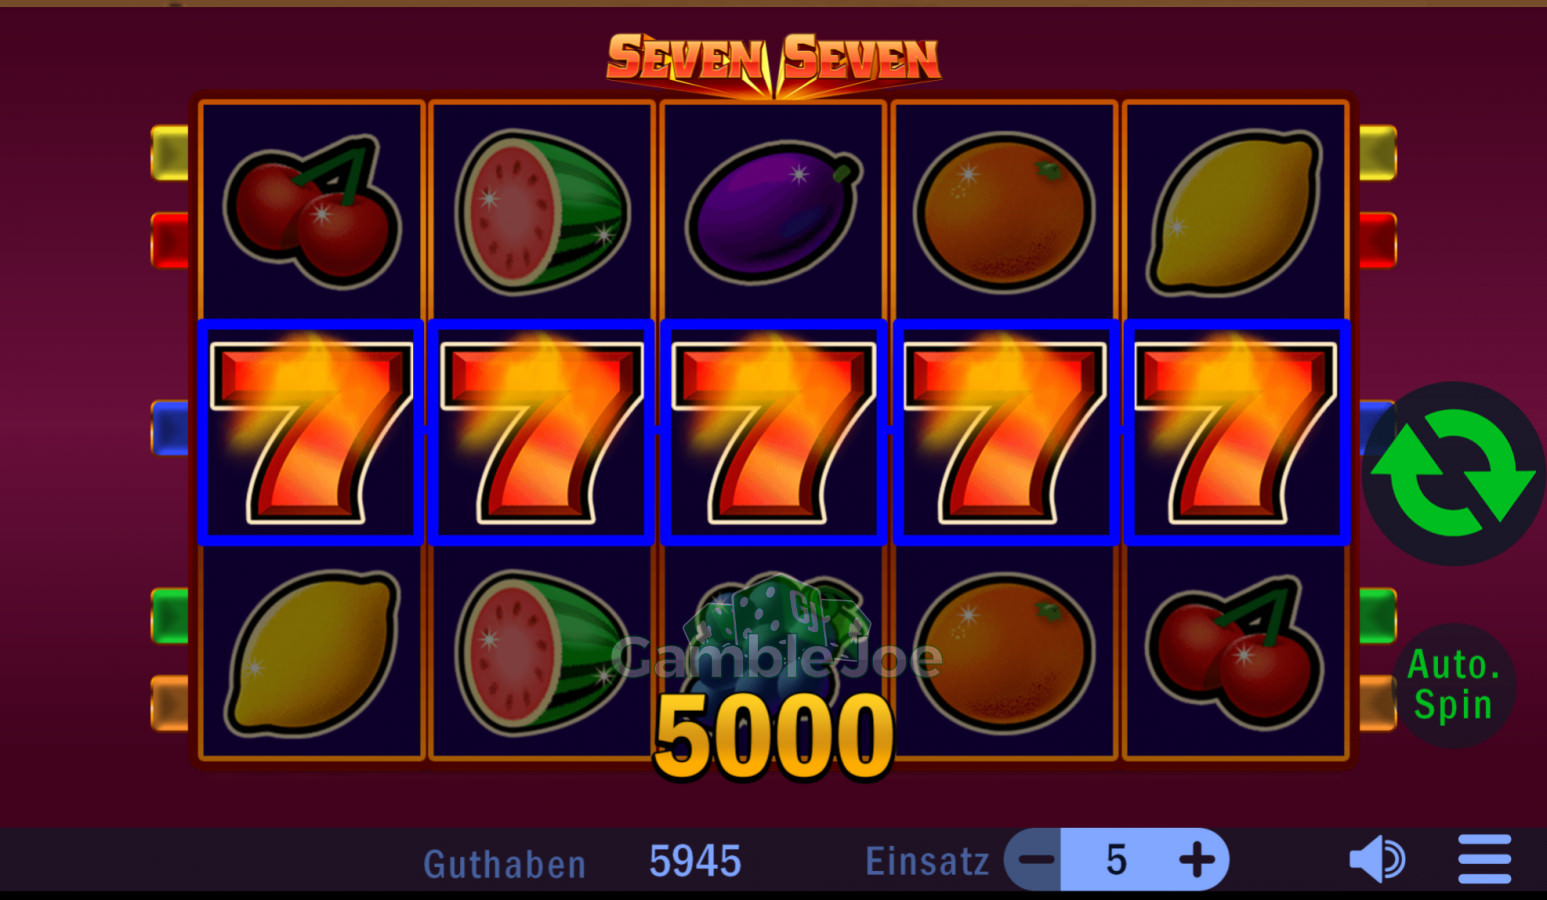1547x900 pixels.
Task: Open the hamburger menu
Action: [1485, 859]
